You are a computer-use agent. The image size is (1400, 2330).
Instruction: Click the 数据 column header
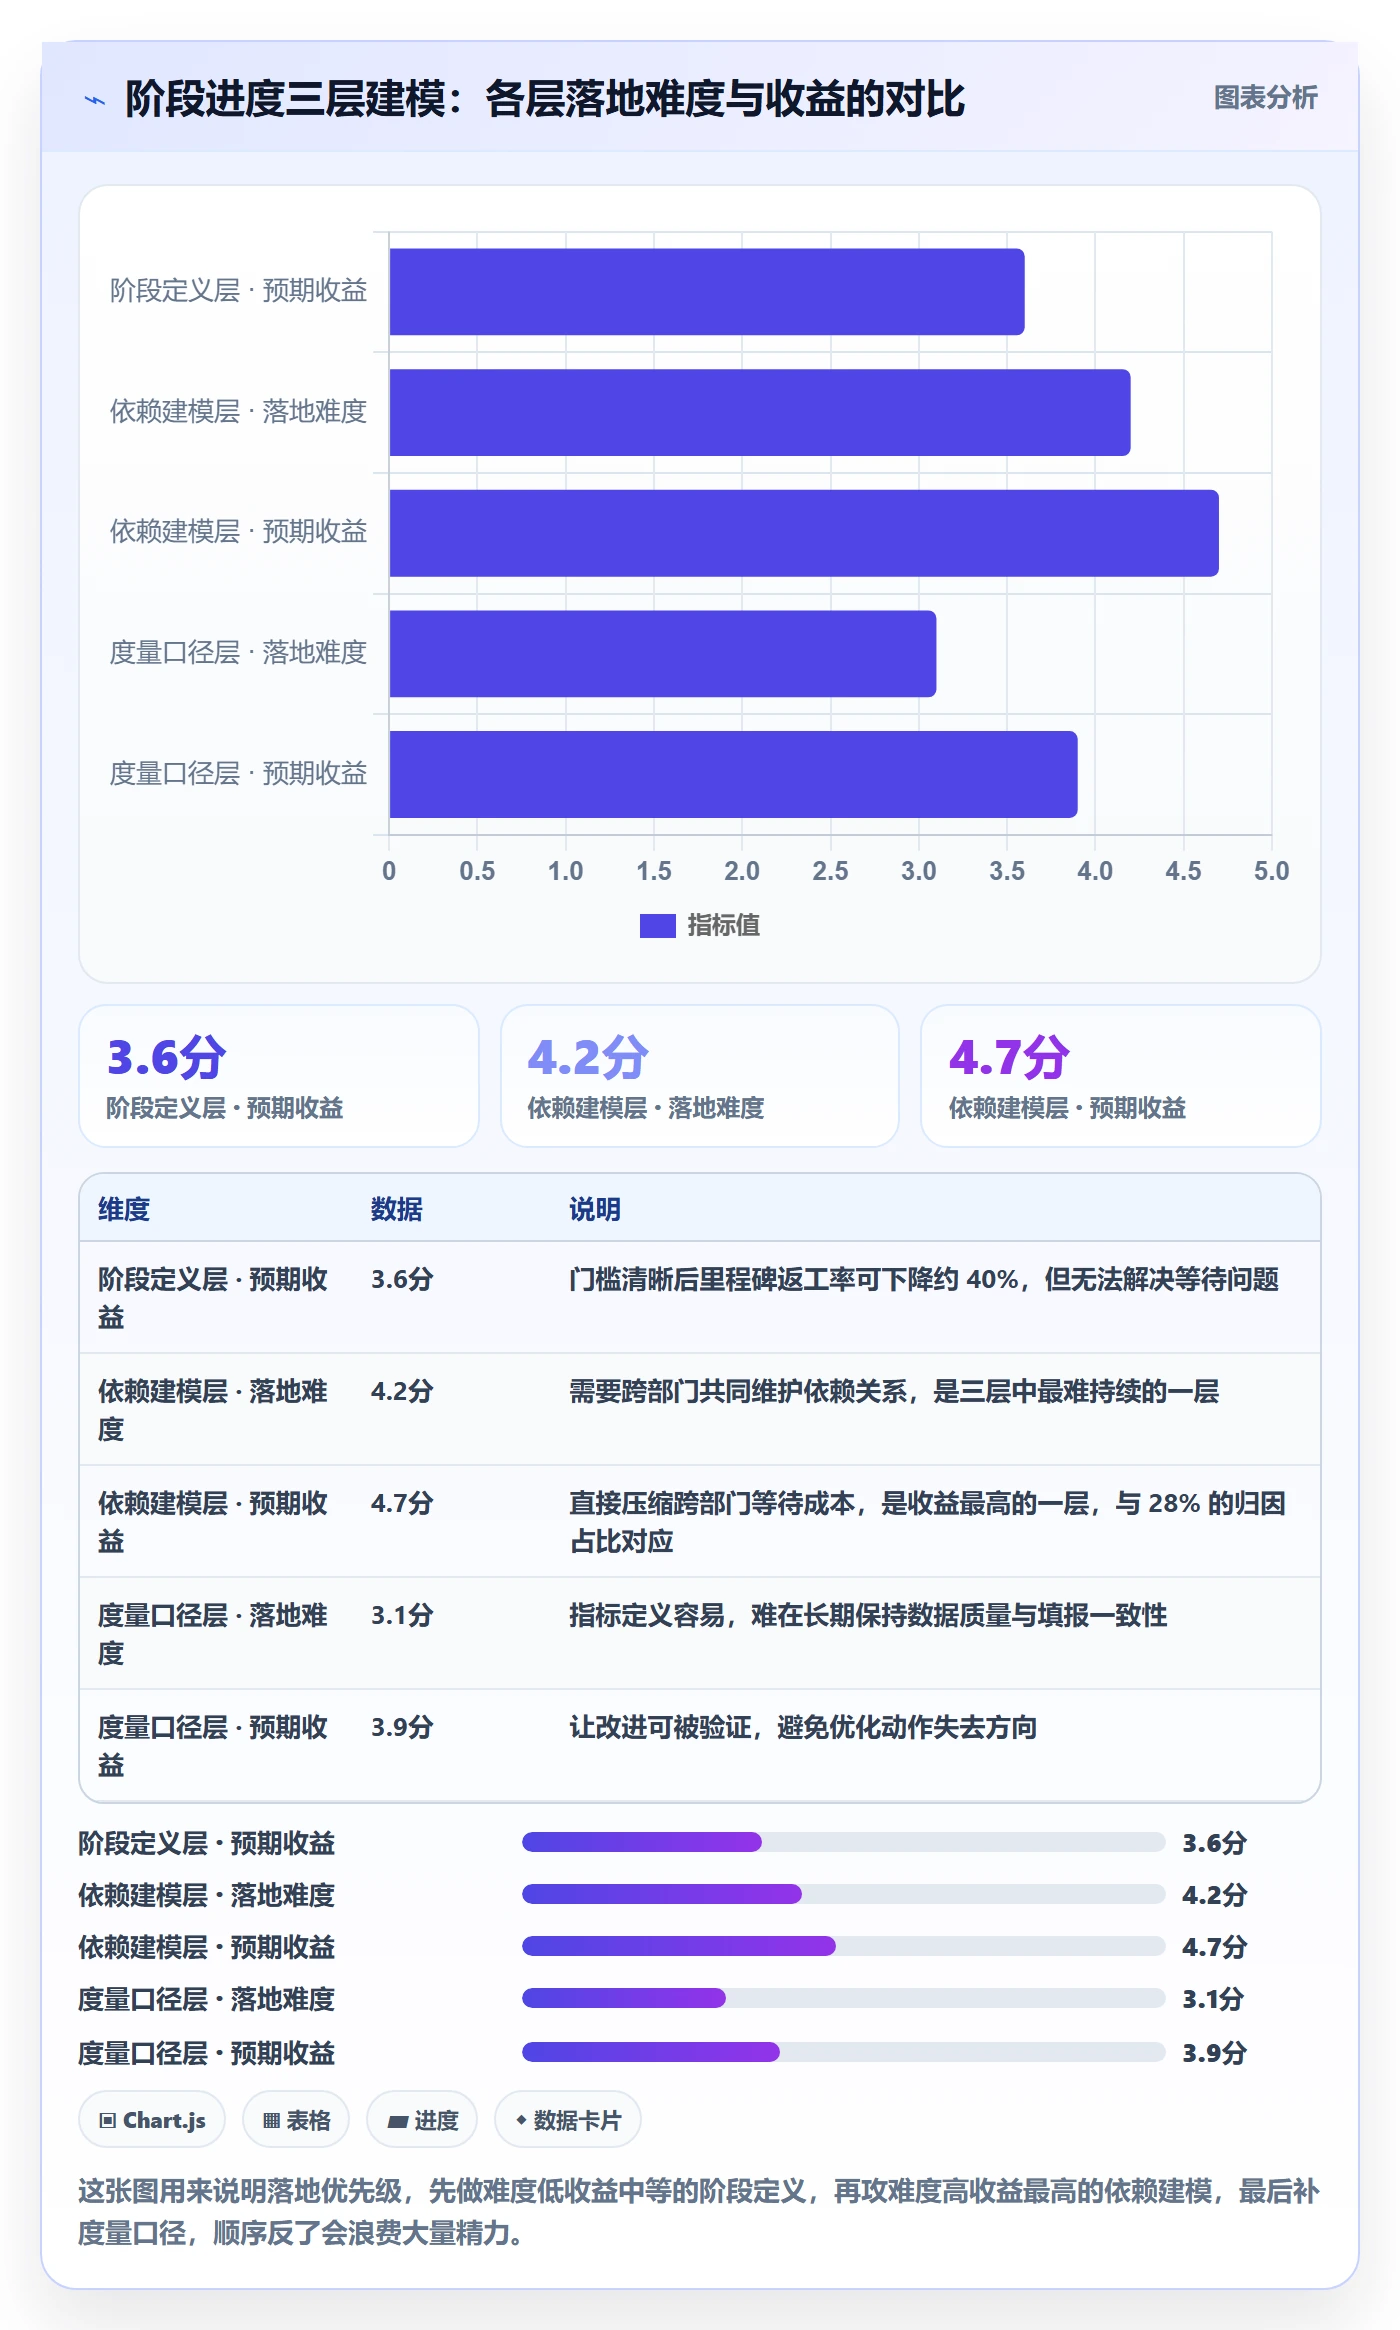click(x=396, y=1209)
